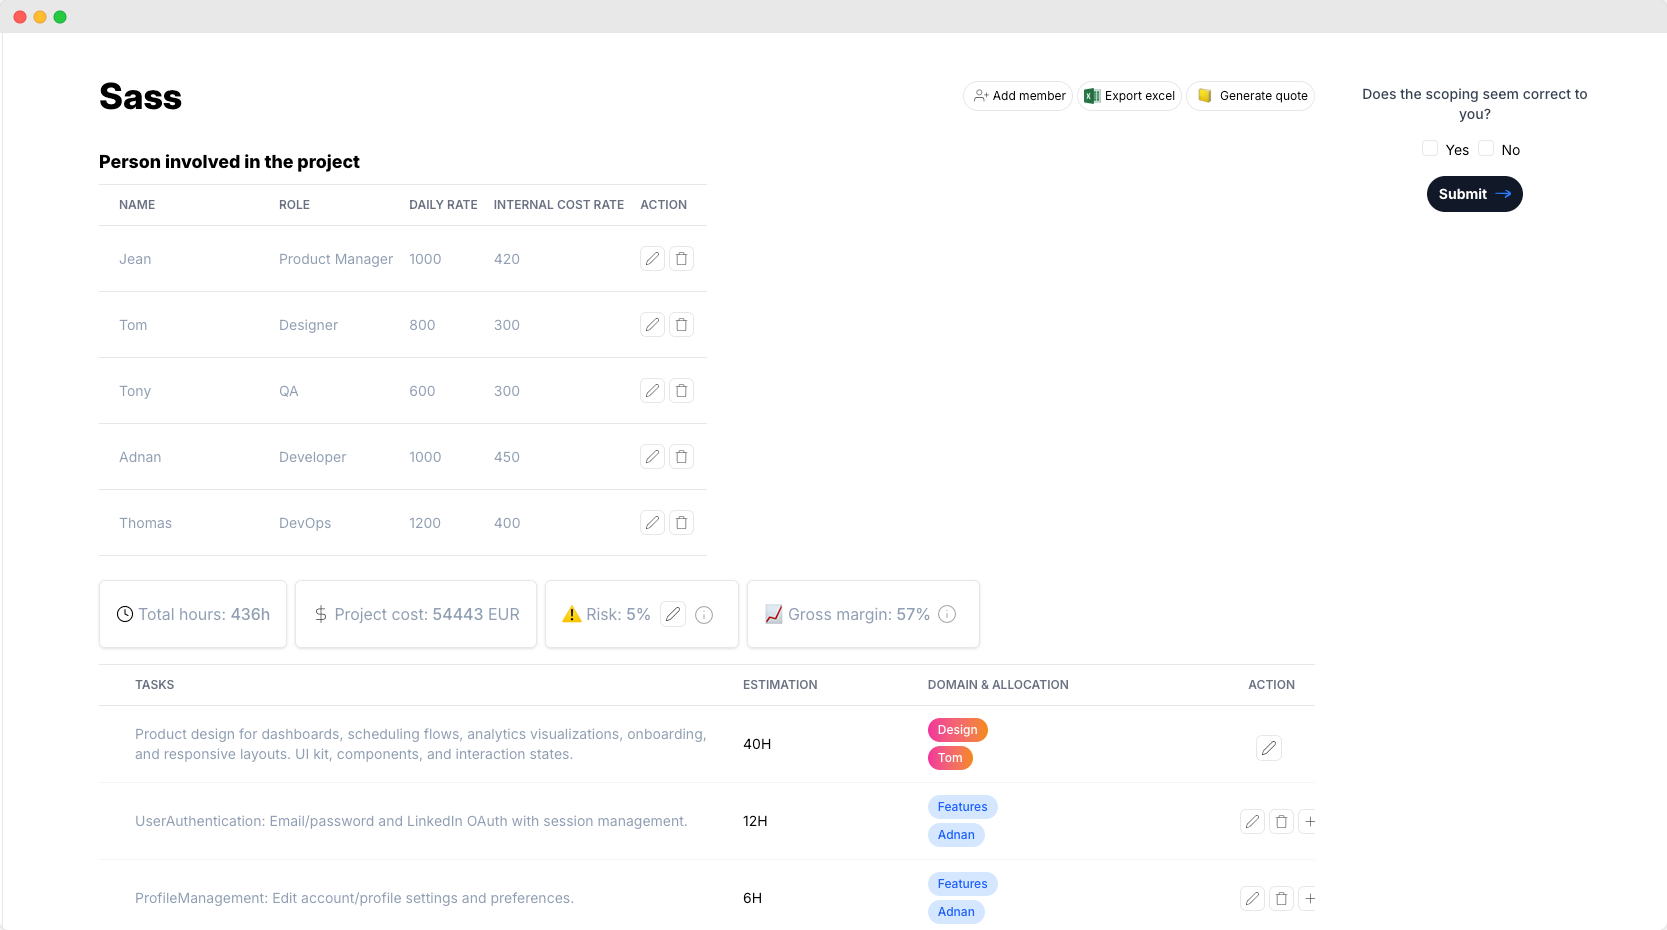Viewport: 1667px width, 930px height.
Task: Check the Yes checkbox for scoping
Action: 1430,149
